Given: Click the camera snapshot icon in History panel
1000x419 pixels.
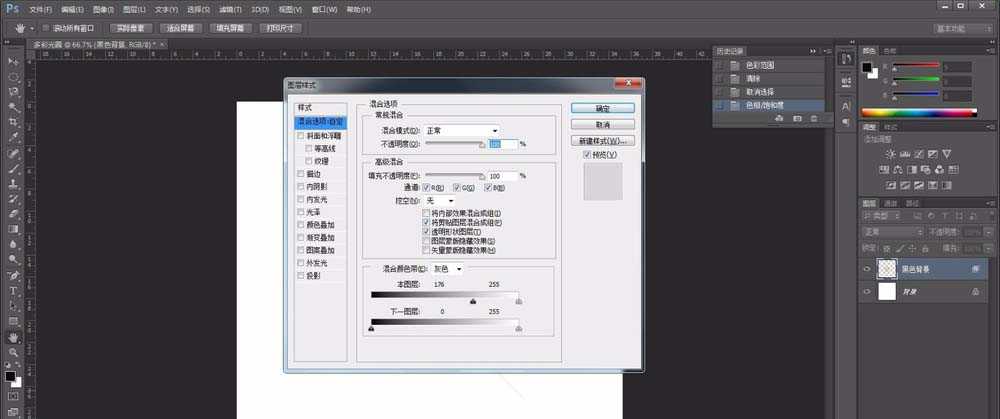Looking at the screenshot, I should (x=796, y=118).
